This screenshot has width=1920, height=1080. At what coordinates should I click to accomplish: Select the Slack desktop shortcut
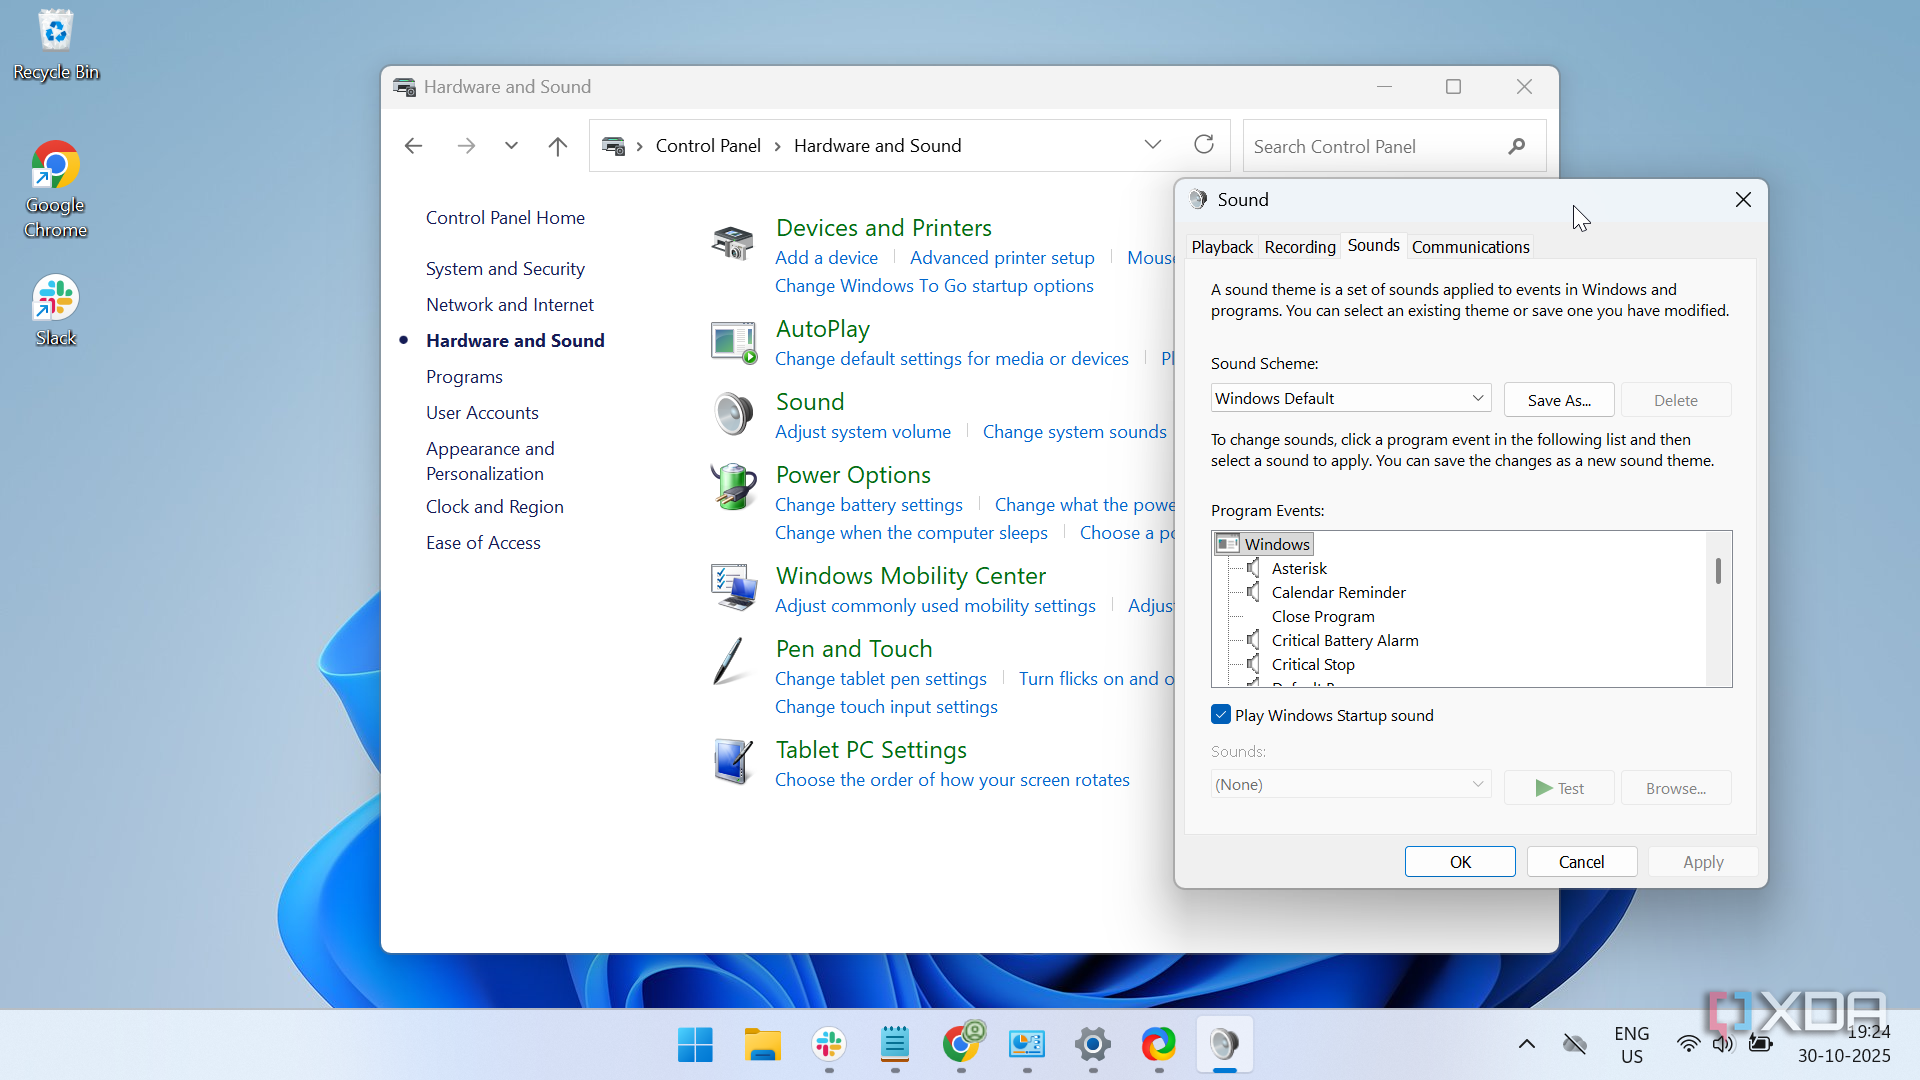pos(55,311)
